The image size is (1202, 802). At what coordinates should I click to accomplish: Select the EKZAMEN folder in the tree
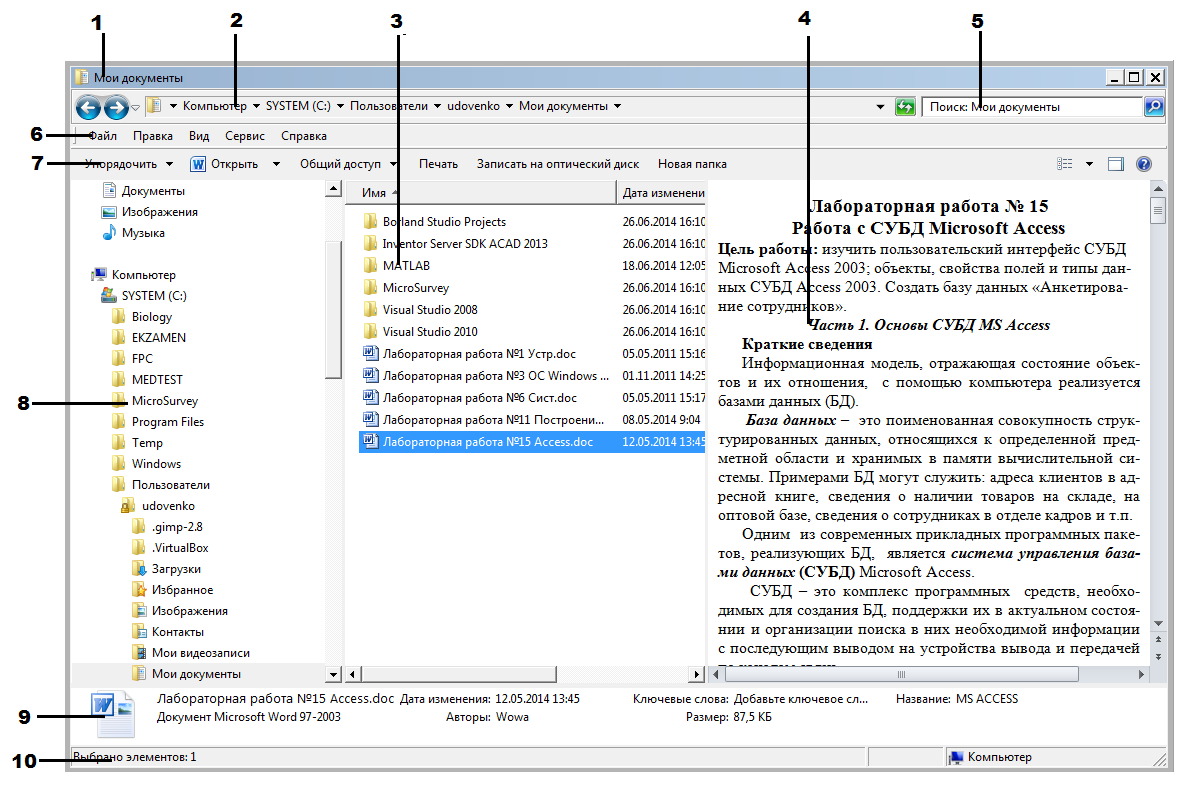tap(159, 338)
